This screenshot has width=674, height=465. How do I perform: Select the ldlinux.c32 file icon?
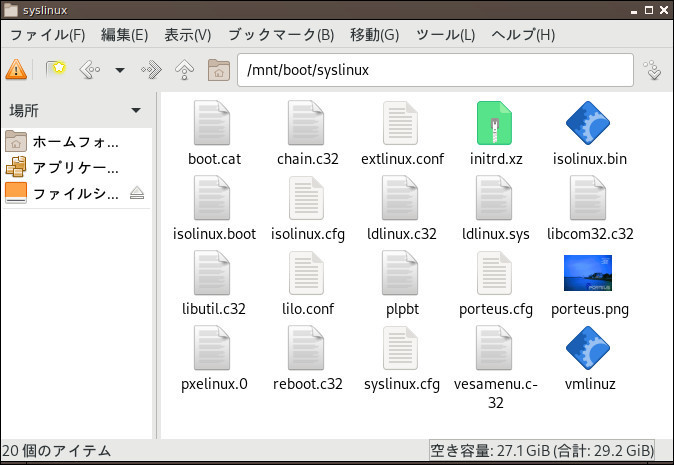pos(400,197)
